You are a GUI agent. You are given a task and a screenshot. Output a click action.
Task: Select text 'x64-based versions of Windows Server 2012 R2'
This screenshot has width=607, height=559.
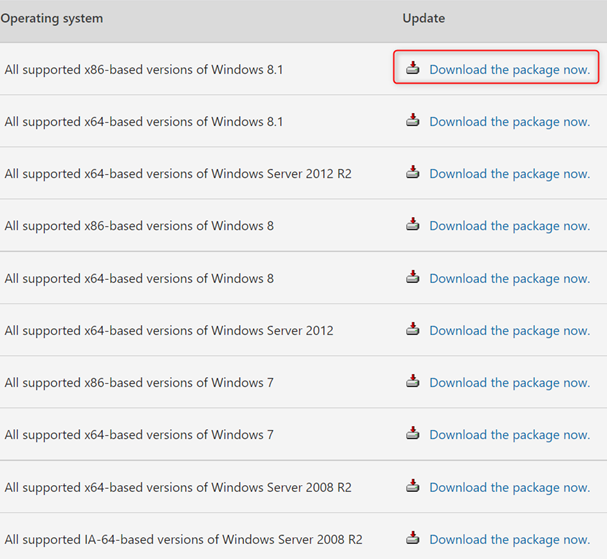pos(218,174)
